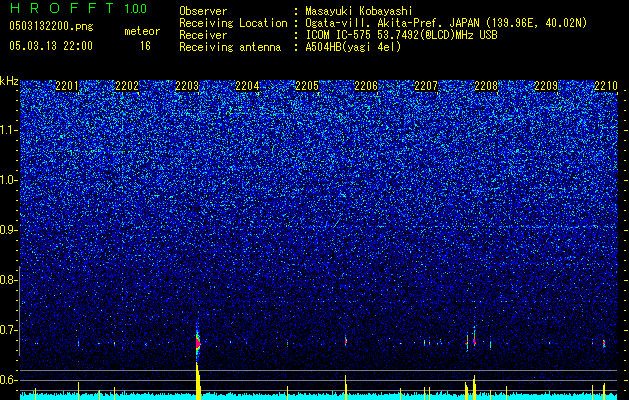The width and height of the screenshot is (629, 400).
Task: Click the 2210 time marker
Action: pos(606,86)
